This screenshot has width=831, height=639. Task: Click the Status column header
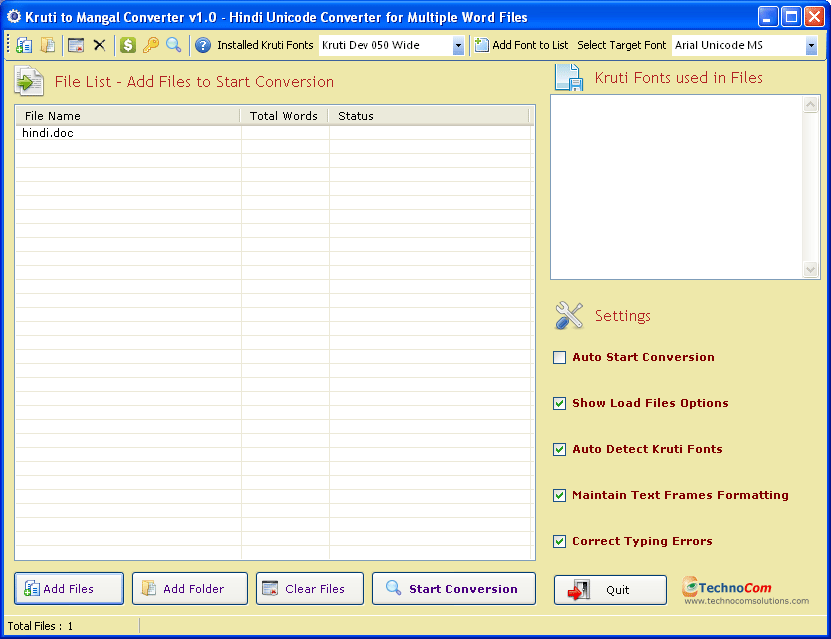(x=429, y=116)
